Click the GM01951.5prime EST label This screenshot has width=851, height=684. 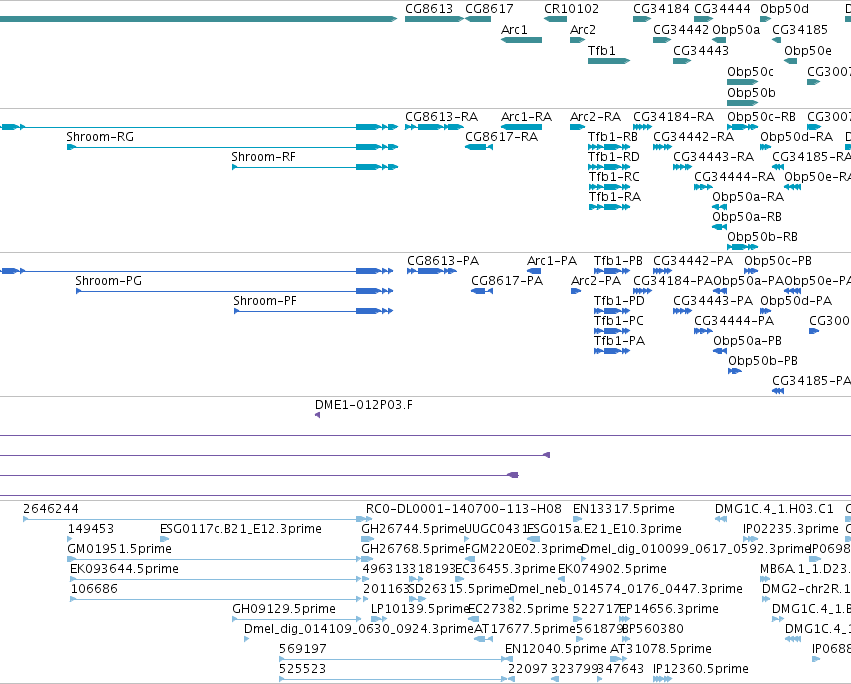119,549
